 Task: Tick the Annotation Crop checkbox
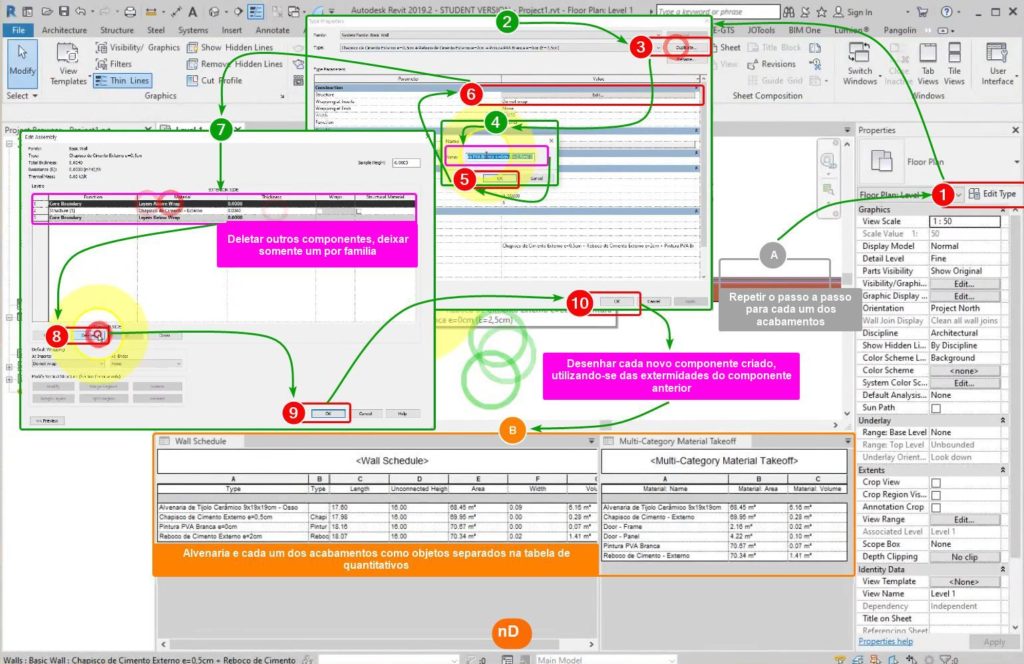pyautogui.click(x=936, y=507)
